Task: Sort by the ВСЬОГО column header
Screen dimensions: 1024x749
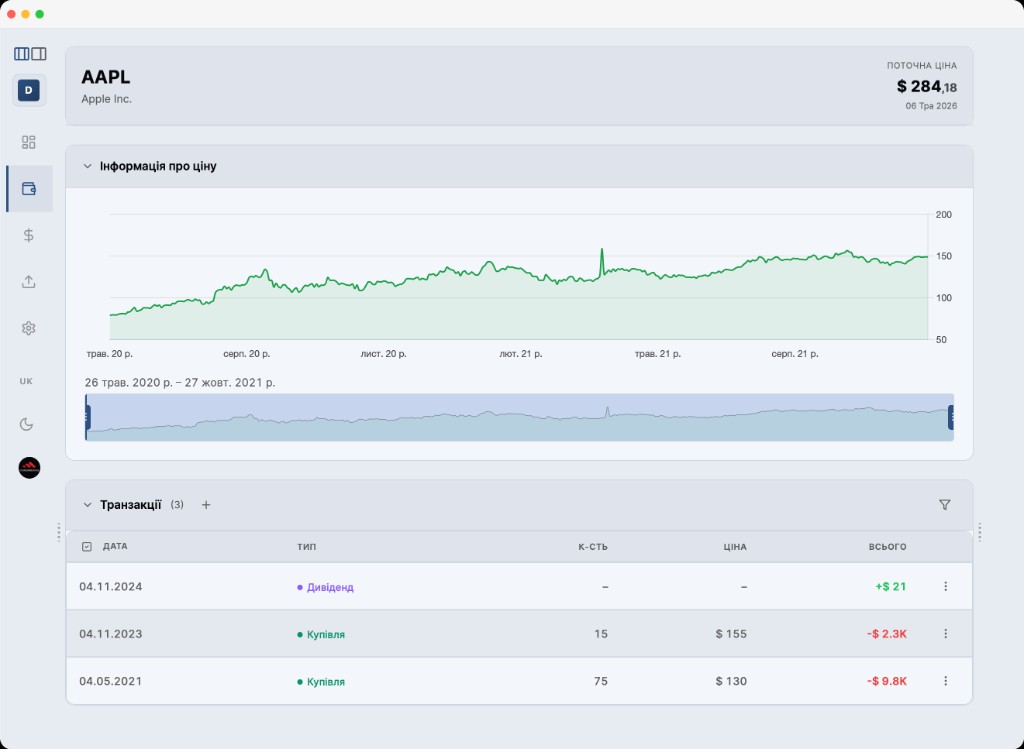Action: pos(888,547)
